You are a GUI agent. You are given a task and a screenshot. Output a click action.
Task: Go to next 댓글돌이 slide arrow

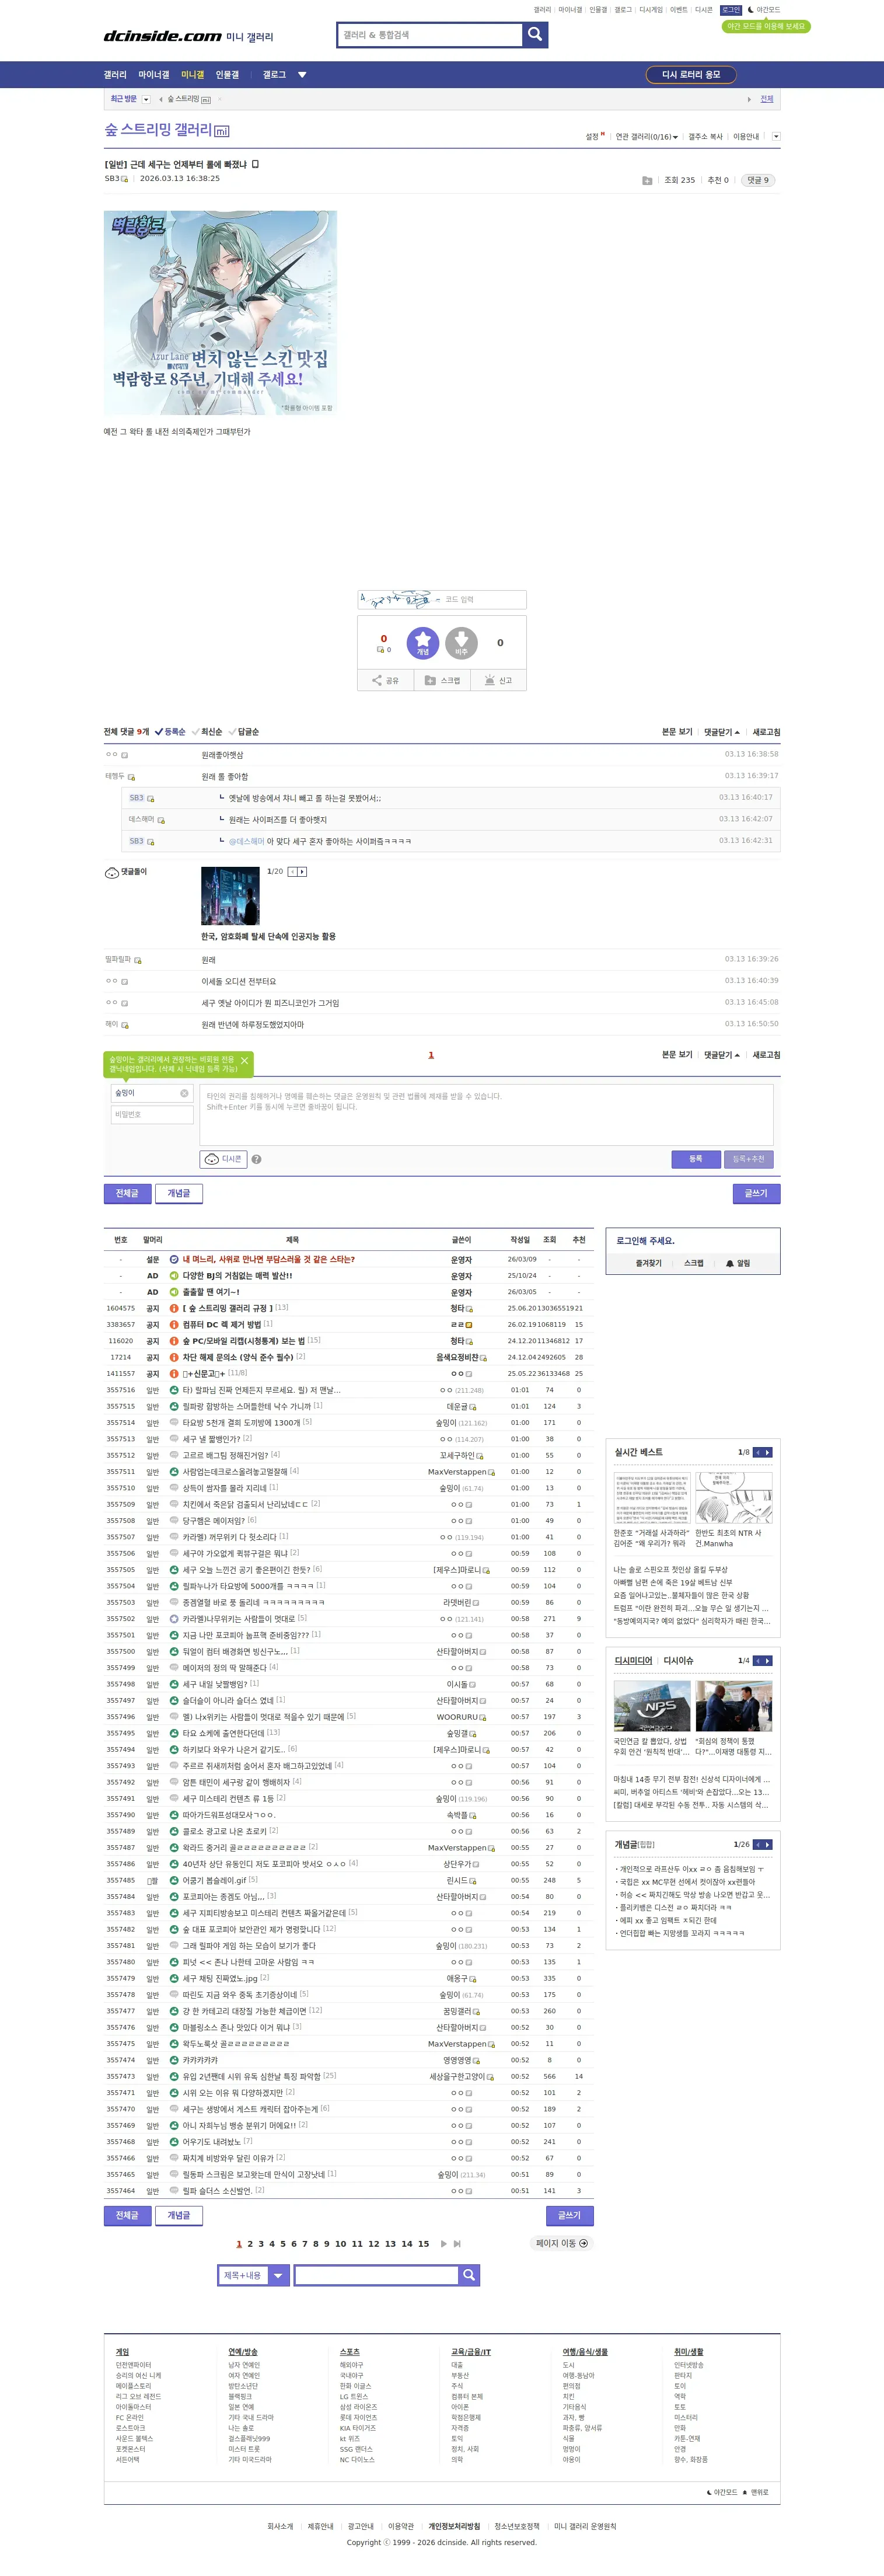(x=302, y=872)
